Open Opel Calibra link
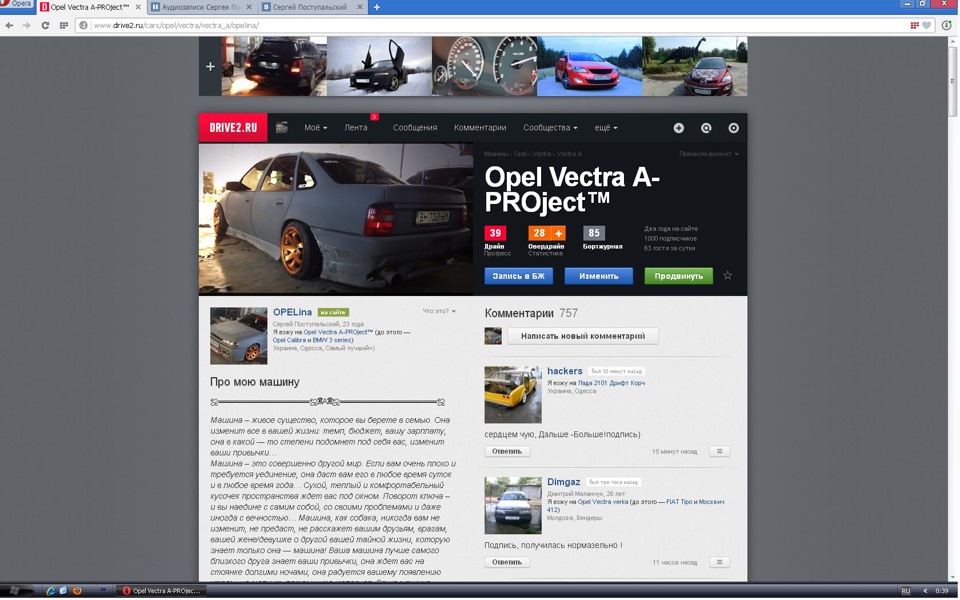The width and height of the screenshot is (960, 600). [289, 340]
